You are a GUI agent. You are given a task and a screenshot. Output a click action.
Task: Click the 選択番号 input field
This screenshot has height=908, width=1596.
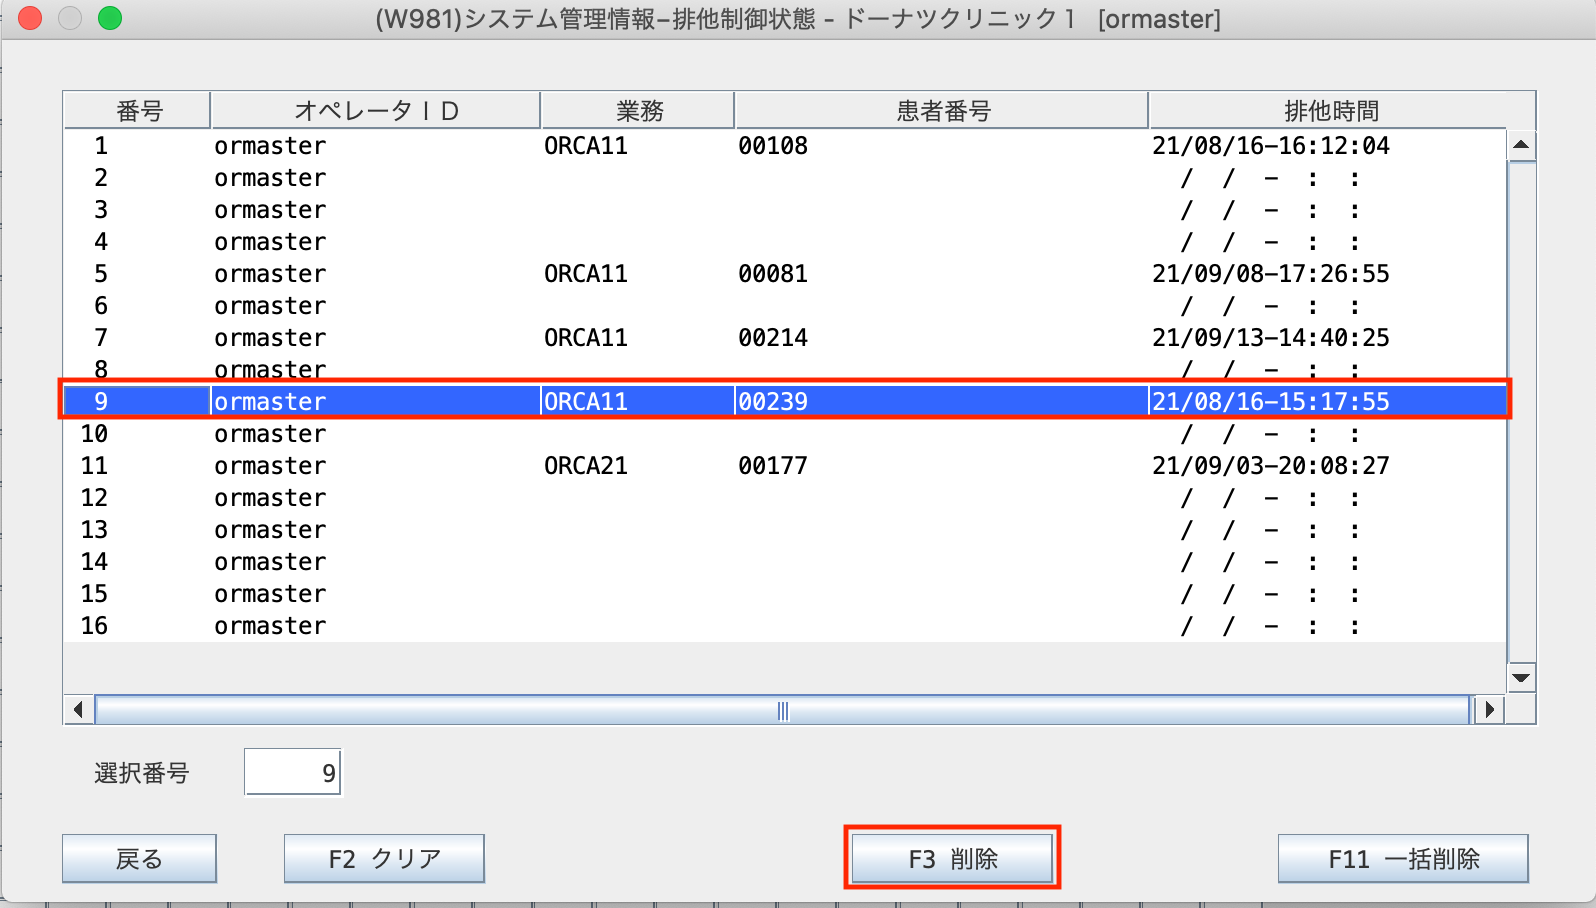pos(292,773)
